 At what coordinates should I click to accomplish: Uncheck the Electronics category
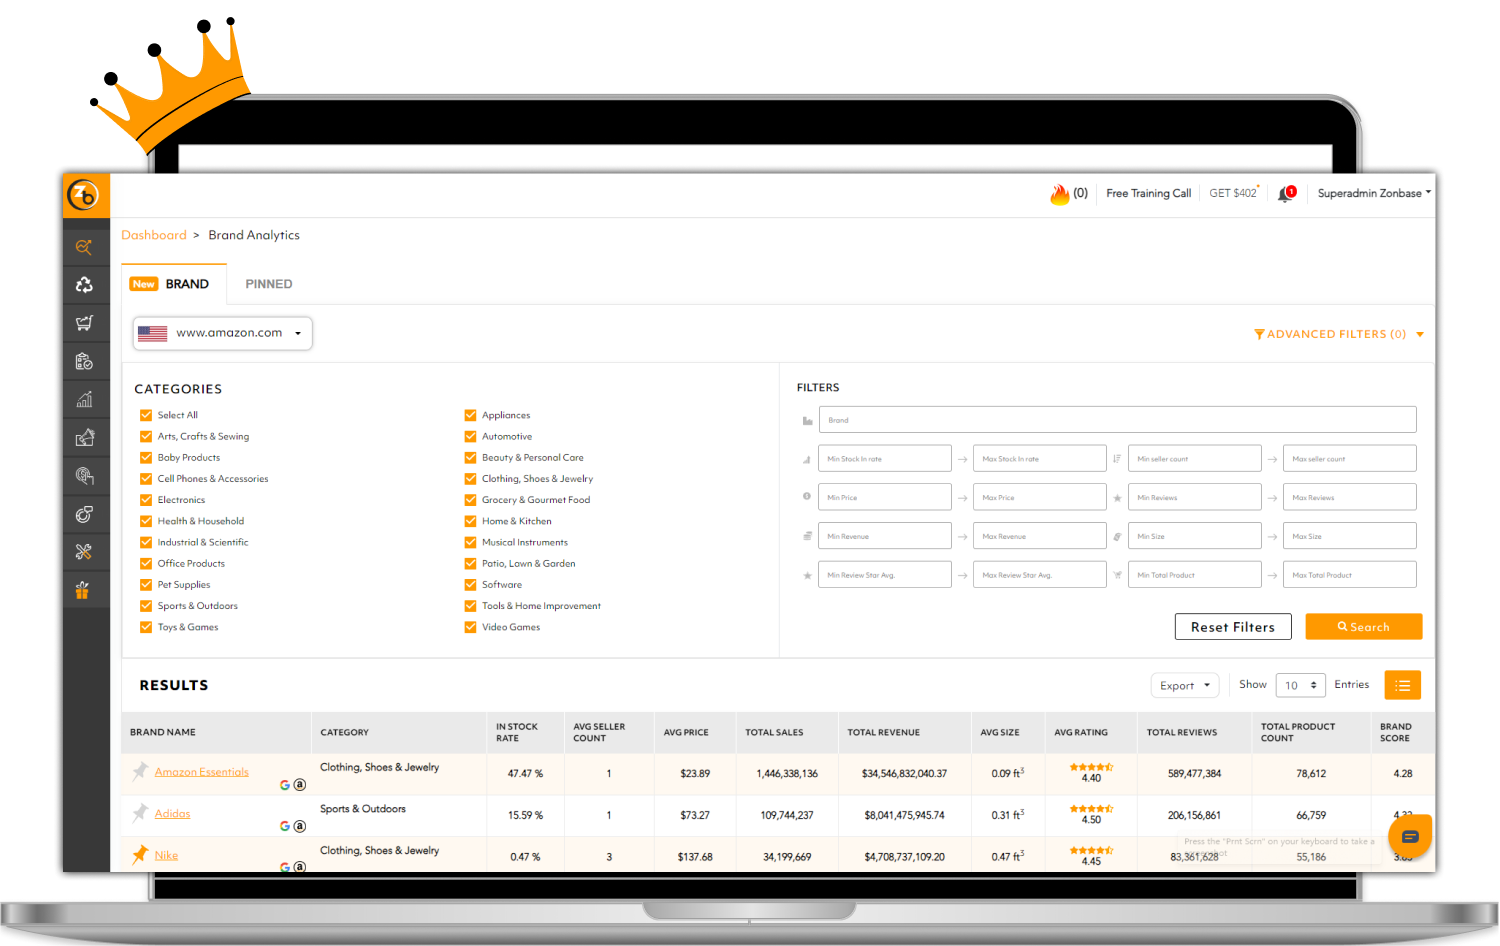[x=146, y=500]
